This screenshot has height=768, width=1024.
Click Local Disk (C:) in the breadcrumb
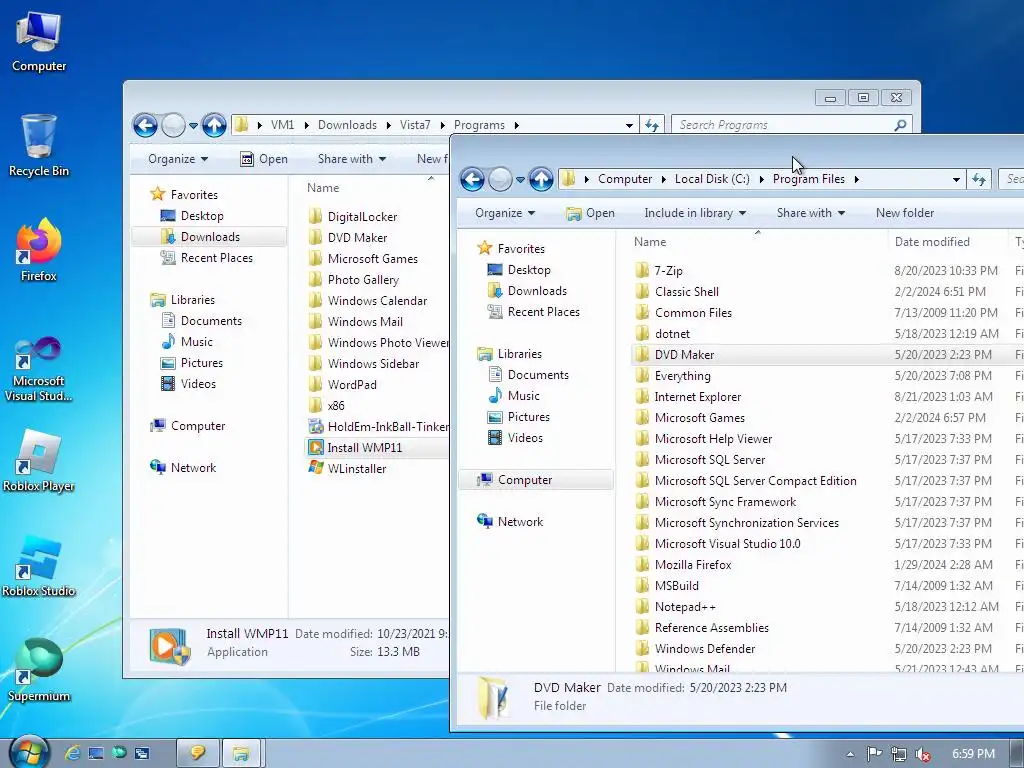(x=712, y=179)
